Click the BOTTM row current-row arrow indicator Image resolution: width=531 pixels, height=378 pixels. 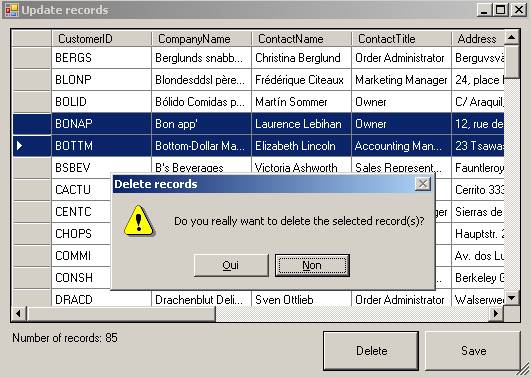click(20, 146)
